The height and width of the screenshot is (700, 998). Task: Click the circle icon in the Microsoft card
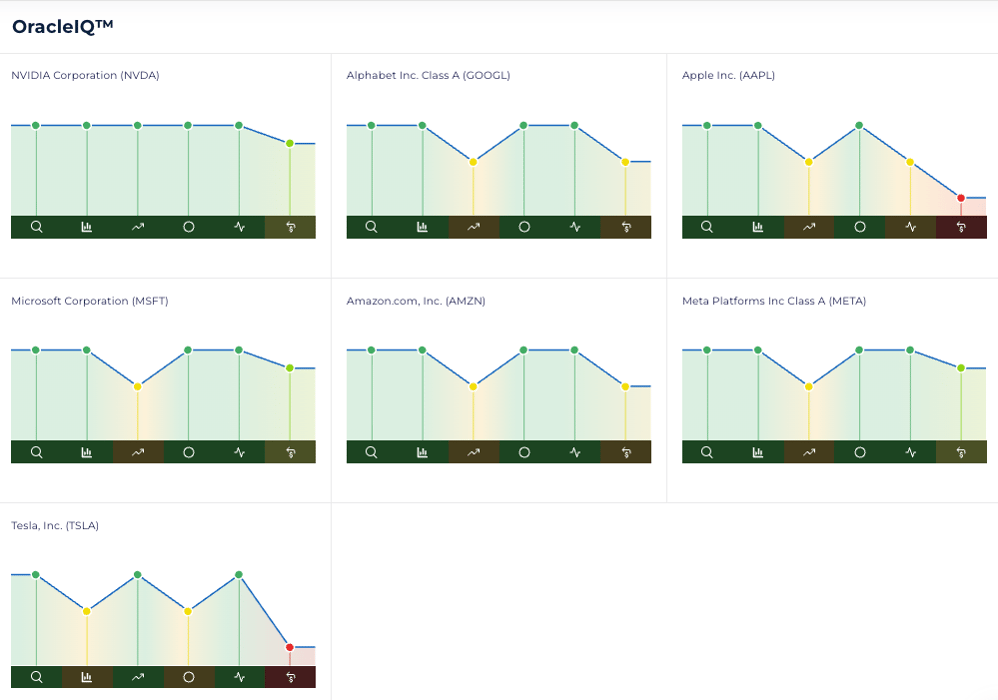[x=188, y=452]
